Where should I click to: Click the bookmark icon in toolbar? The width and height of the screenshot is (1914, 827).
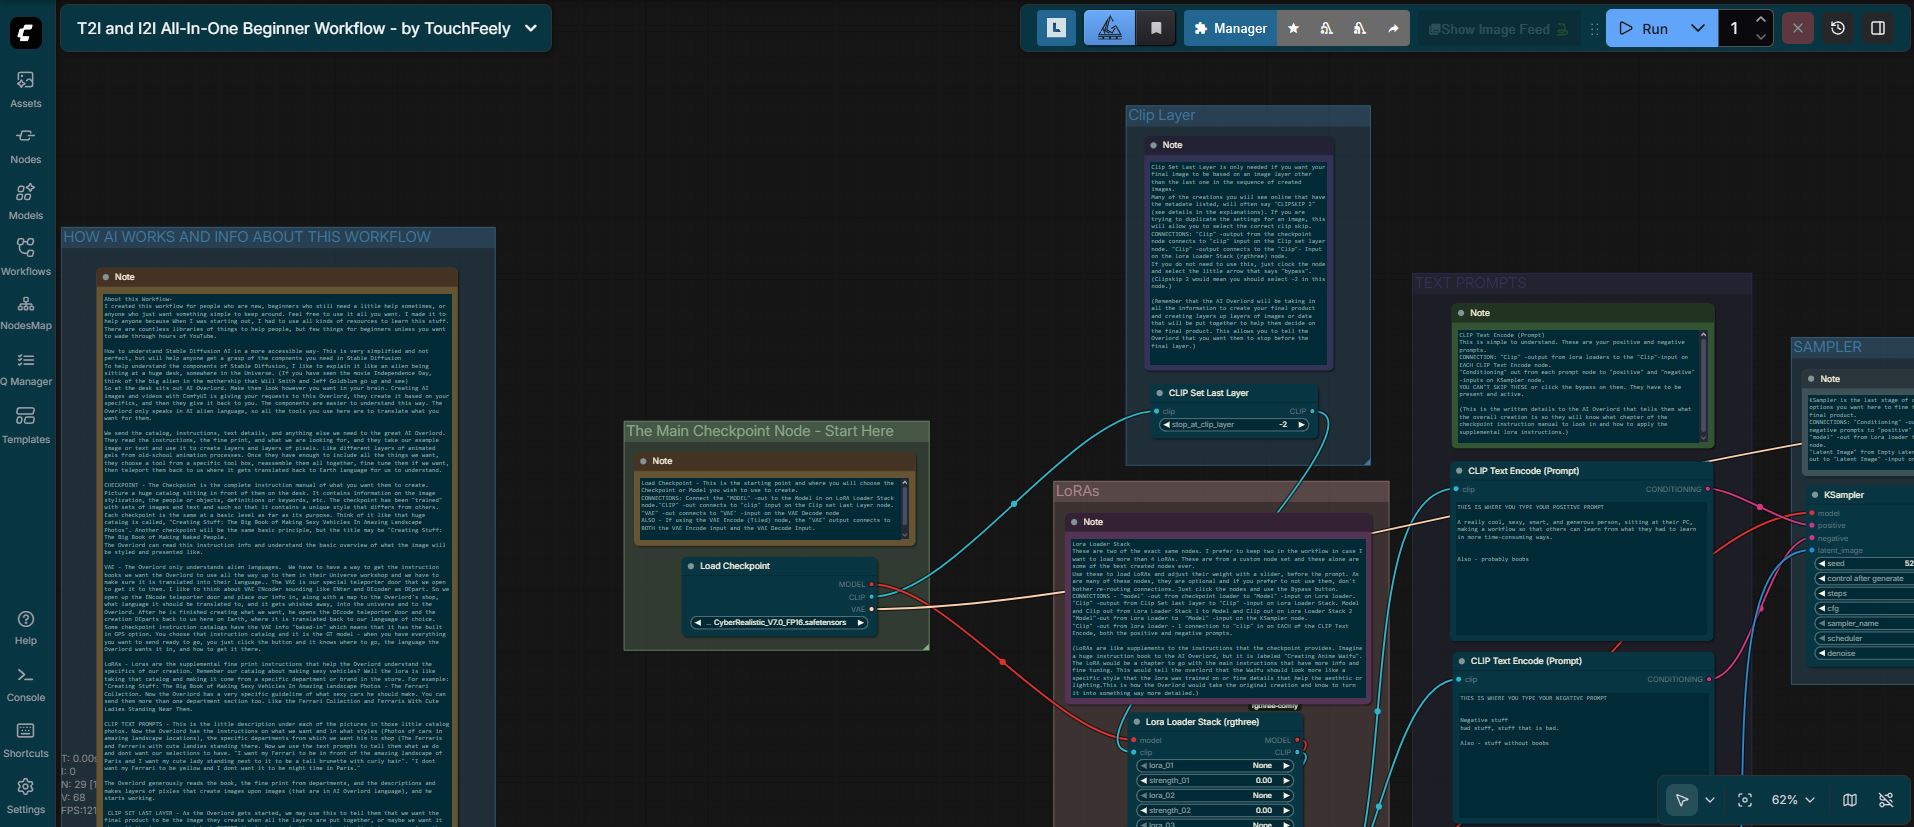[x=1156, y=29]
